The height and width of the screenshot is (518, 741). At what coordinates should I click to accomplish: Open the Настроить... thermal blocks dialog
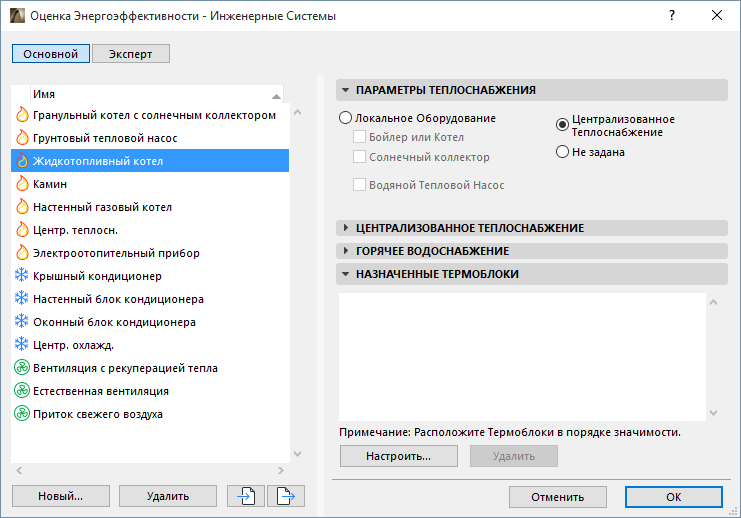point(398,456)
